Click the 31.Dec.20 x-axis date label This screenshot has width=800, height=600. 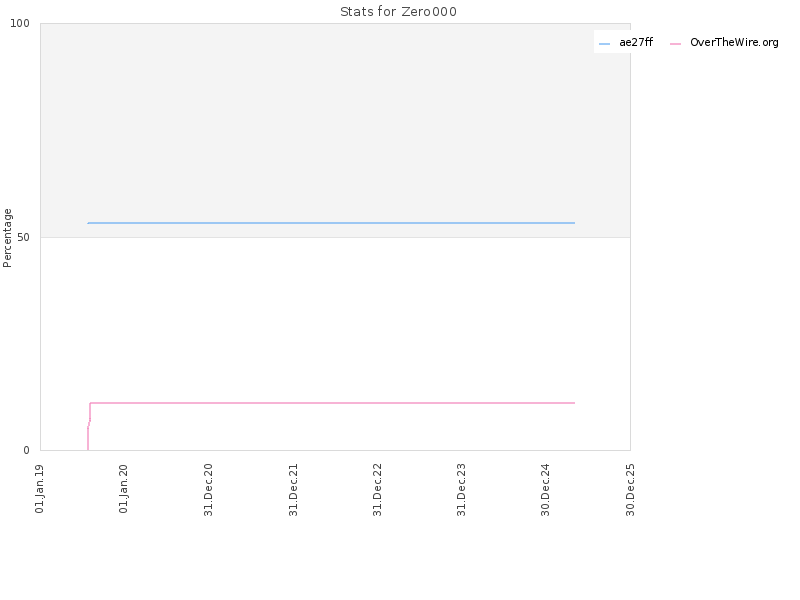coord(208,490)
